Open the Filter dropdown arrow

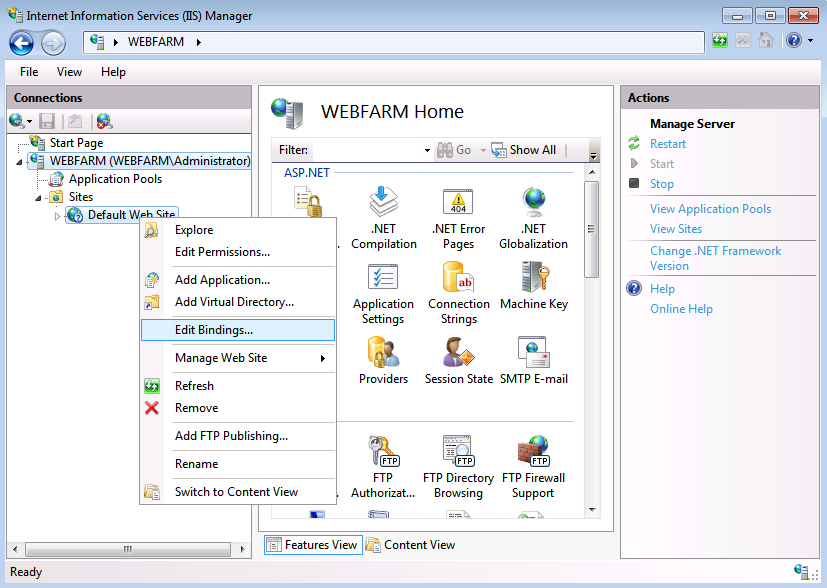point(427,150)
